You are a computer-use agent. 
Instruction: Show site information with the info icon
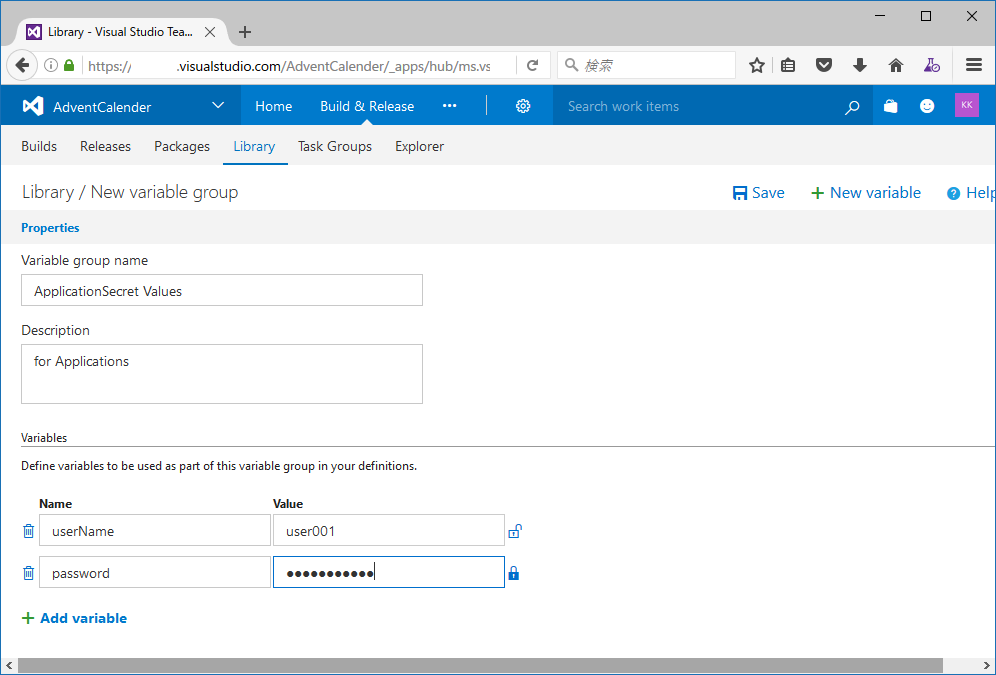pos(51,65)
